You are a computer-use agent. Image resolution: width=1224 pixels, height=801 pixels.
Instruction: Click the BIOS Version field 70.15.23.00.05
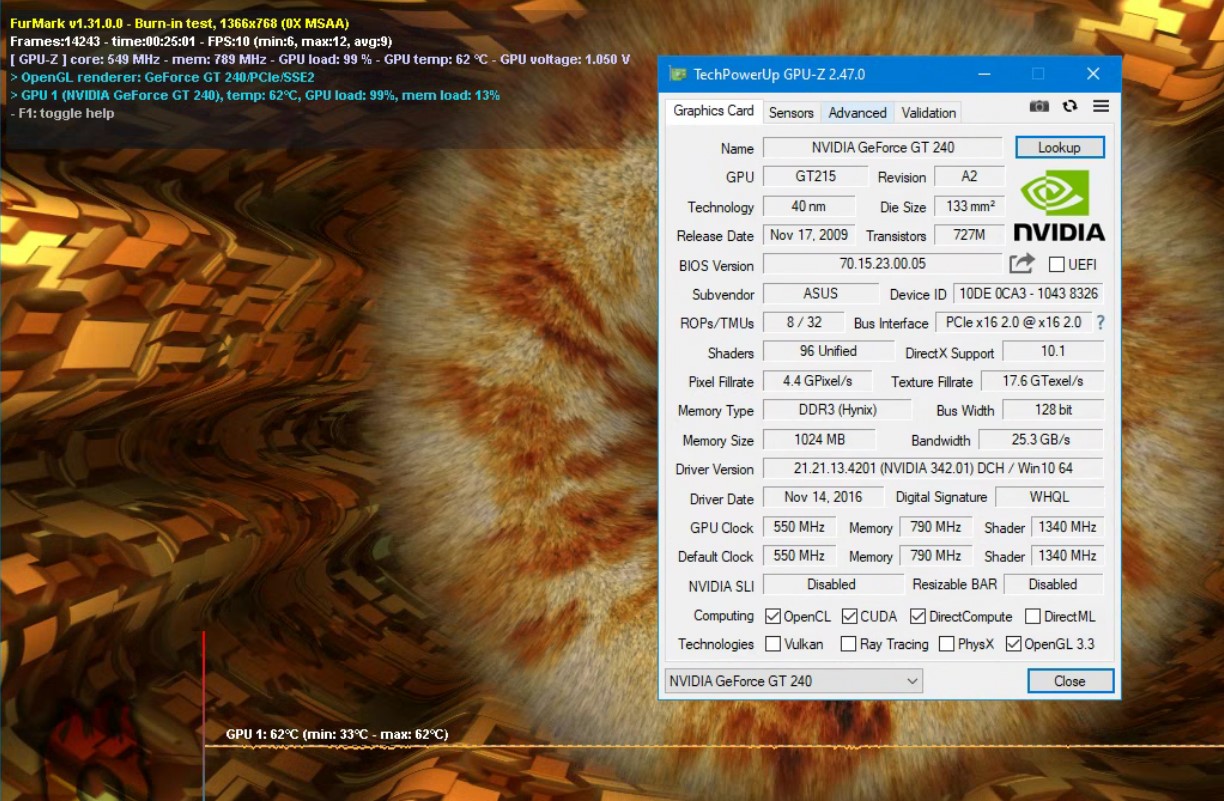(883, 264)
